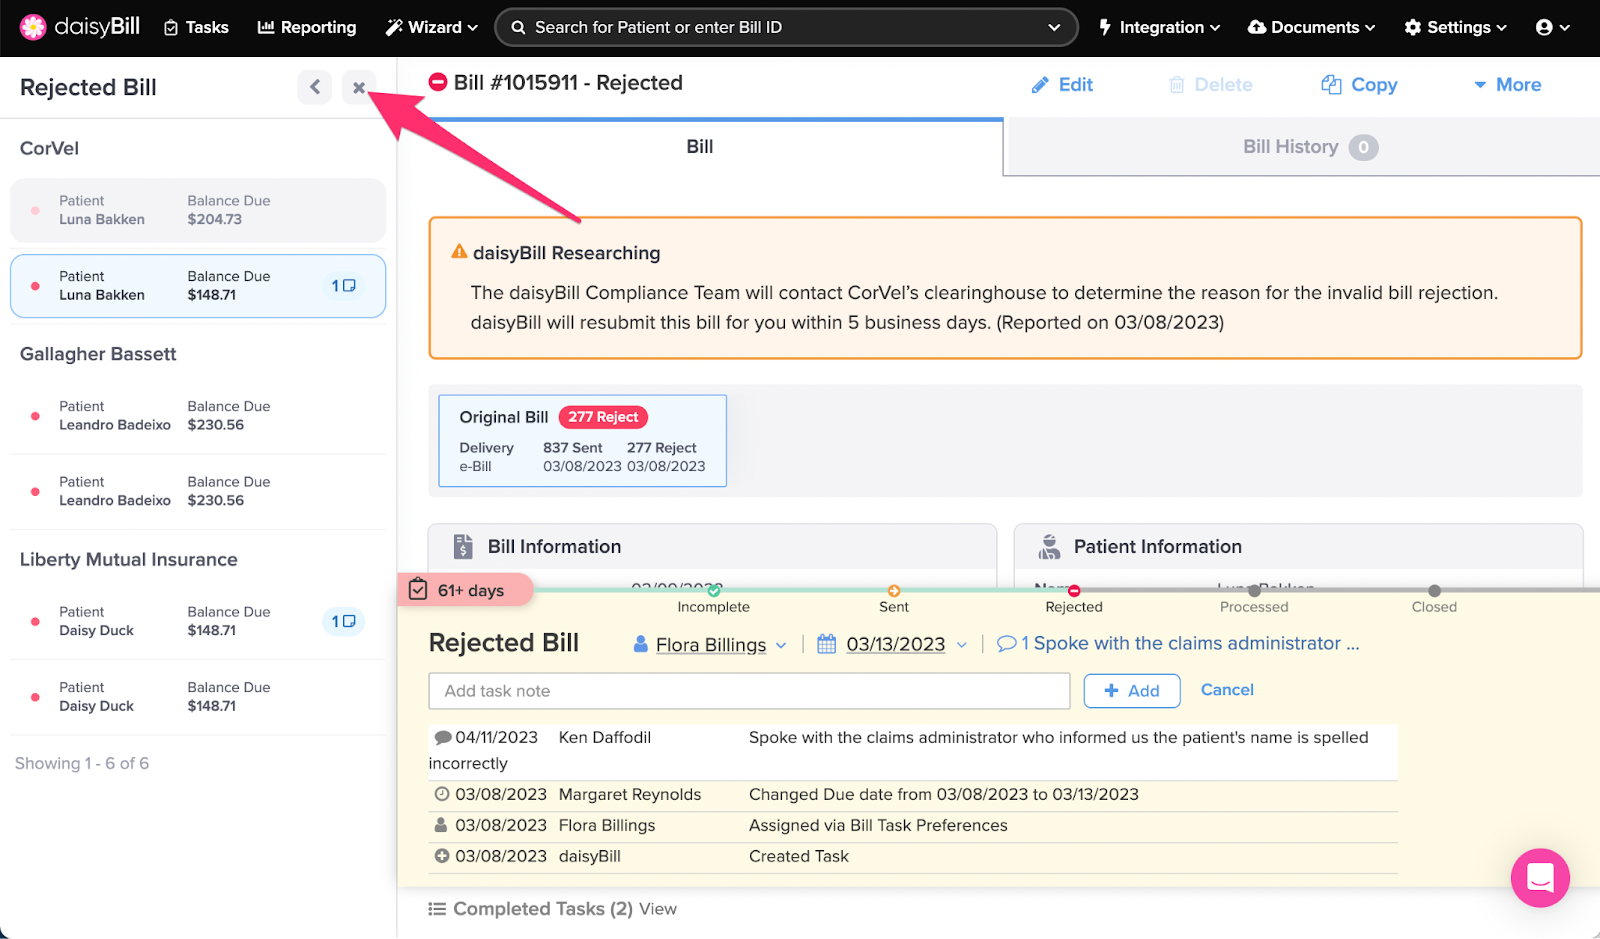This screenshot has width=1600, height=939.
Task: Expand the search bar dropdown arrow
Action: click(1054, 27)
